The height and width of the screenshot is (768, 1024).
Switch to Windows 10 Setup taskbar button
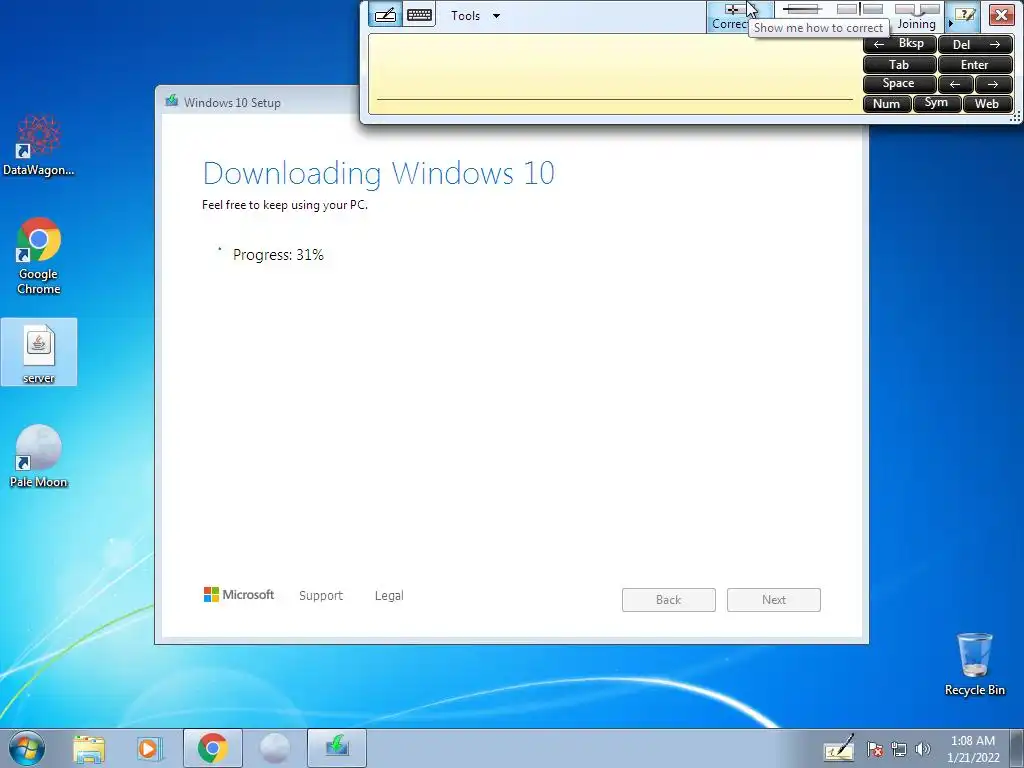(x=337, y=748)
